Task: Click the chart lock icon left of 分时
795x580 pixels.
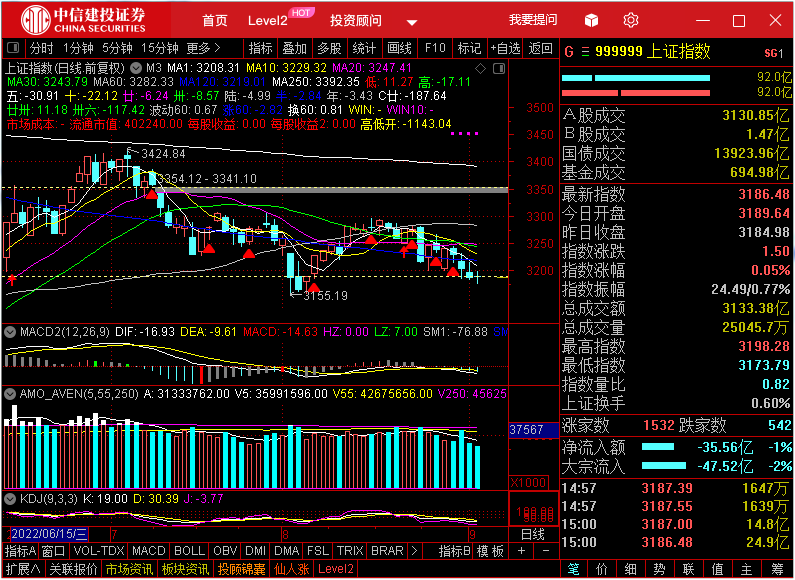Action: 13,48
